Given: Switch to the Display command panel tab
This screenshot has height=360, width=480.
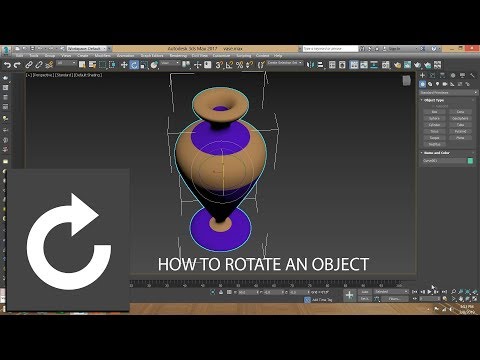Looking at the screenshot, I should (462, 76).
